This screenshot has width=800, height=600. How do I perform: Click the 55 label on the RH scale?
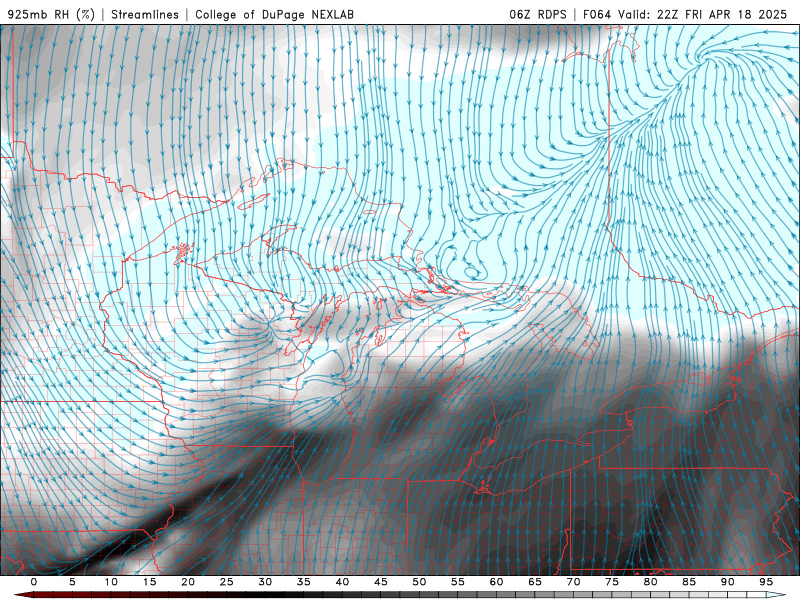(458, 582)
